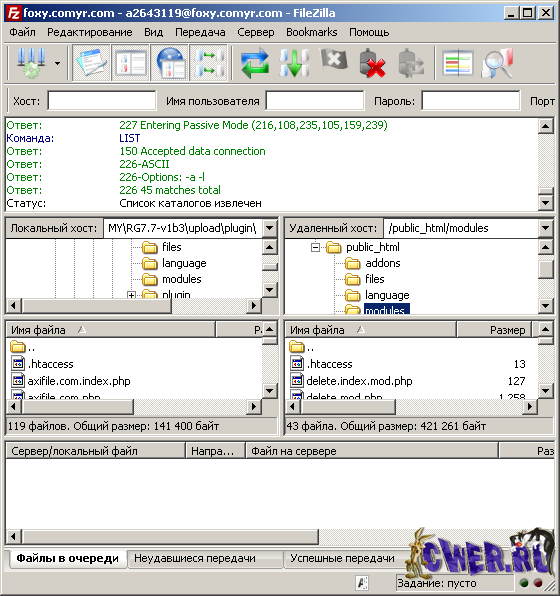The width and height of the screenshot is (560, 596).
Task: Click local tree scroll-up arrow
Action: pyautogui.click(x=270, y=247)
